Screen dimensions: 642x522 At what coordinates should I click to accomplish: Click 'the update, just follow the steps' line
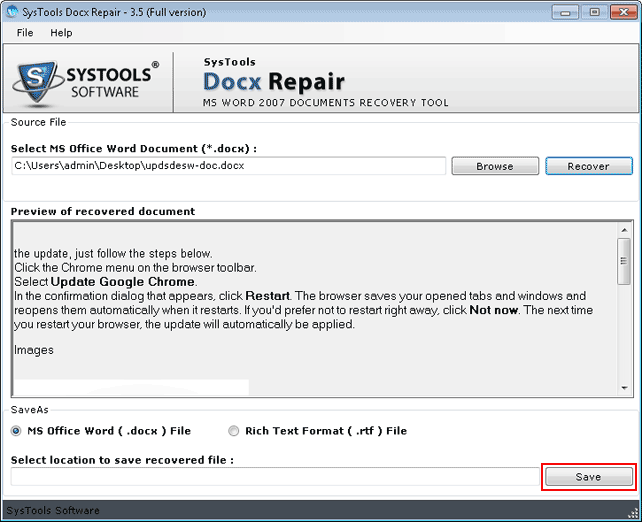point(113,253)
